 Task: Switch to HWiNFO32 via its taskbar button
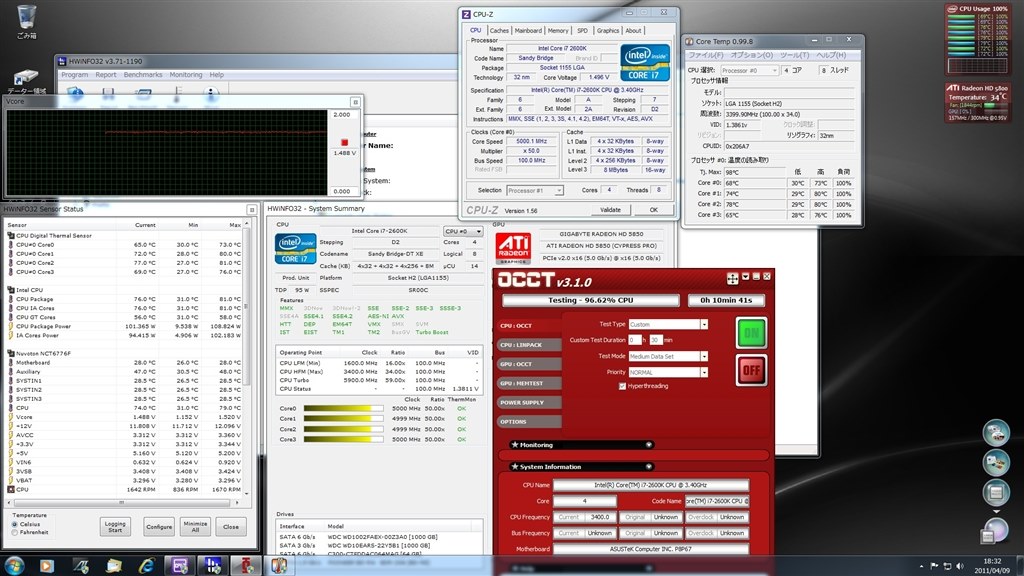(x=213, y=566)
